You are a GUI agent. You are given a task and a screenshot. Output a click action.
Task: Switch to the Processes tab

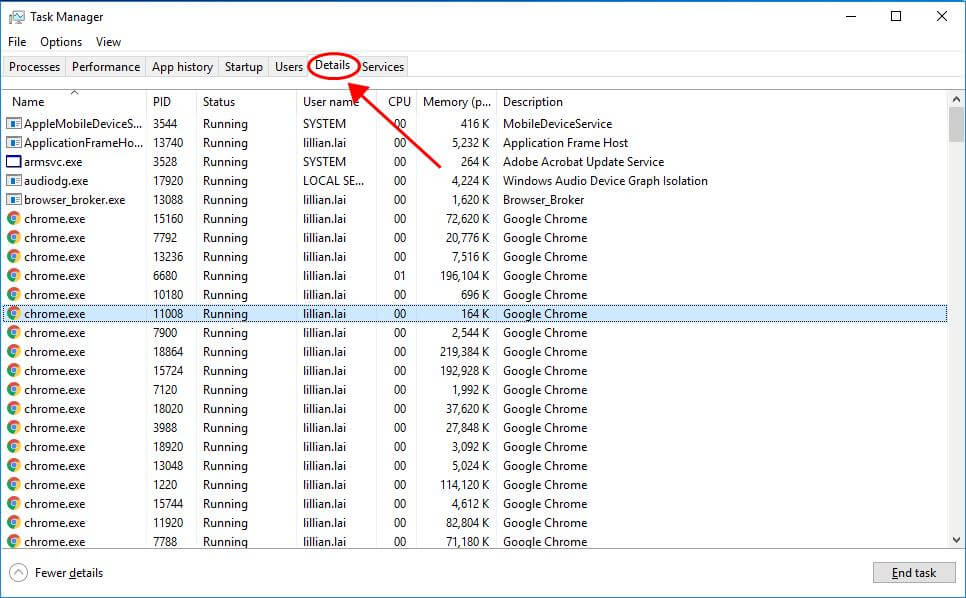tap(34, 67)
